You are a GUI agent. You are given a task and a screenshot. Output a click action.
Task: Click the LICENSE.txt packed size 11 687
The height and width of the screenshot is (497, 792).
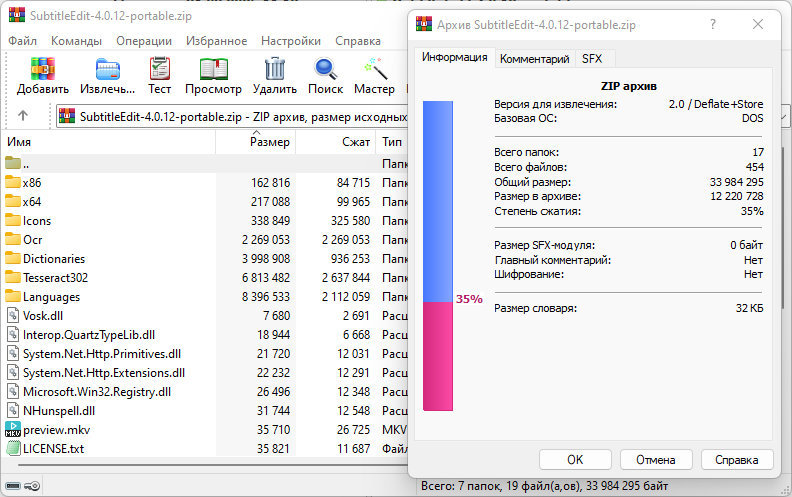point(354,449)
